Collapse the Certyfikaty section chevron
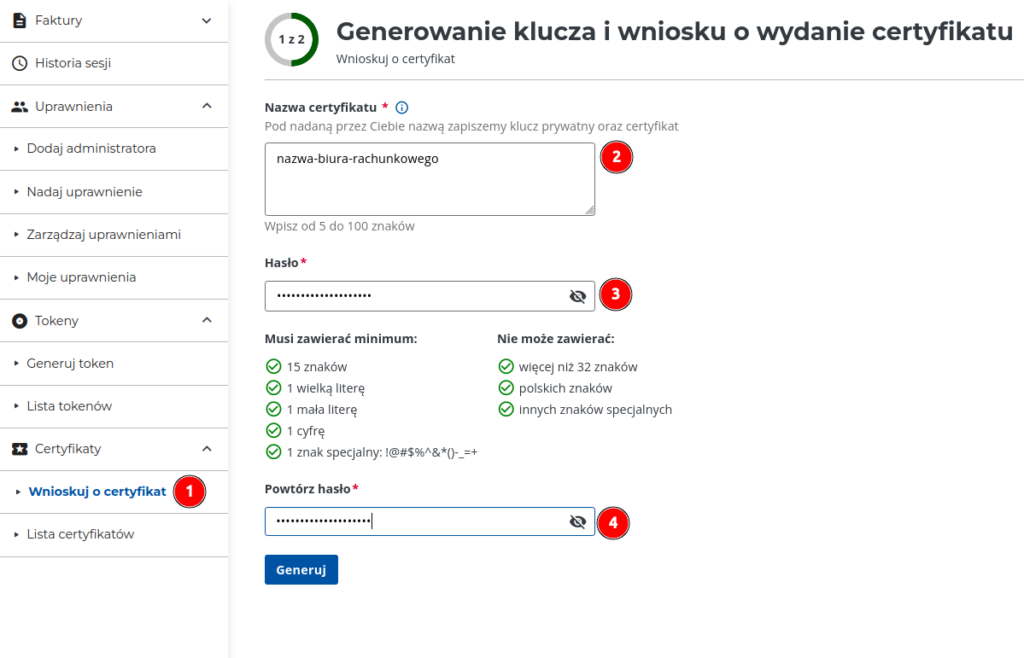 click(207, 449)
